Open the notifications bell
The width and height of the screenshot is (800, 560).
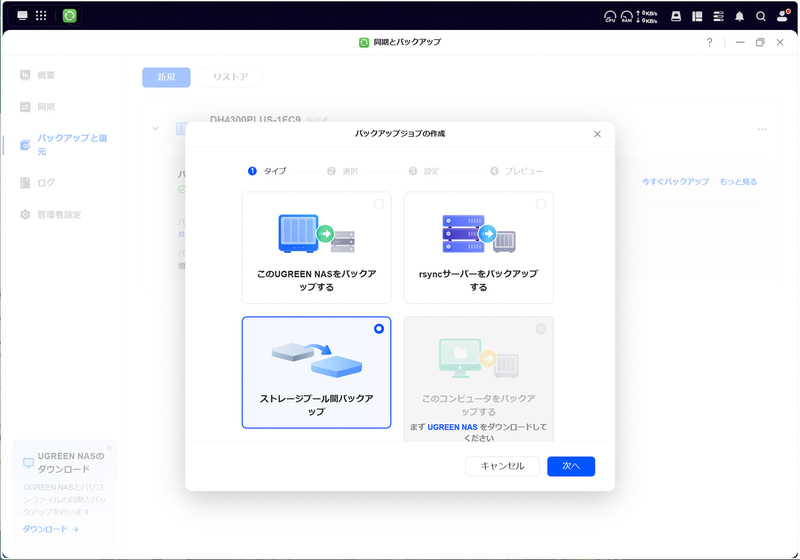tap(739, 16)
